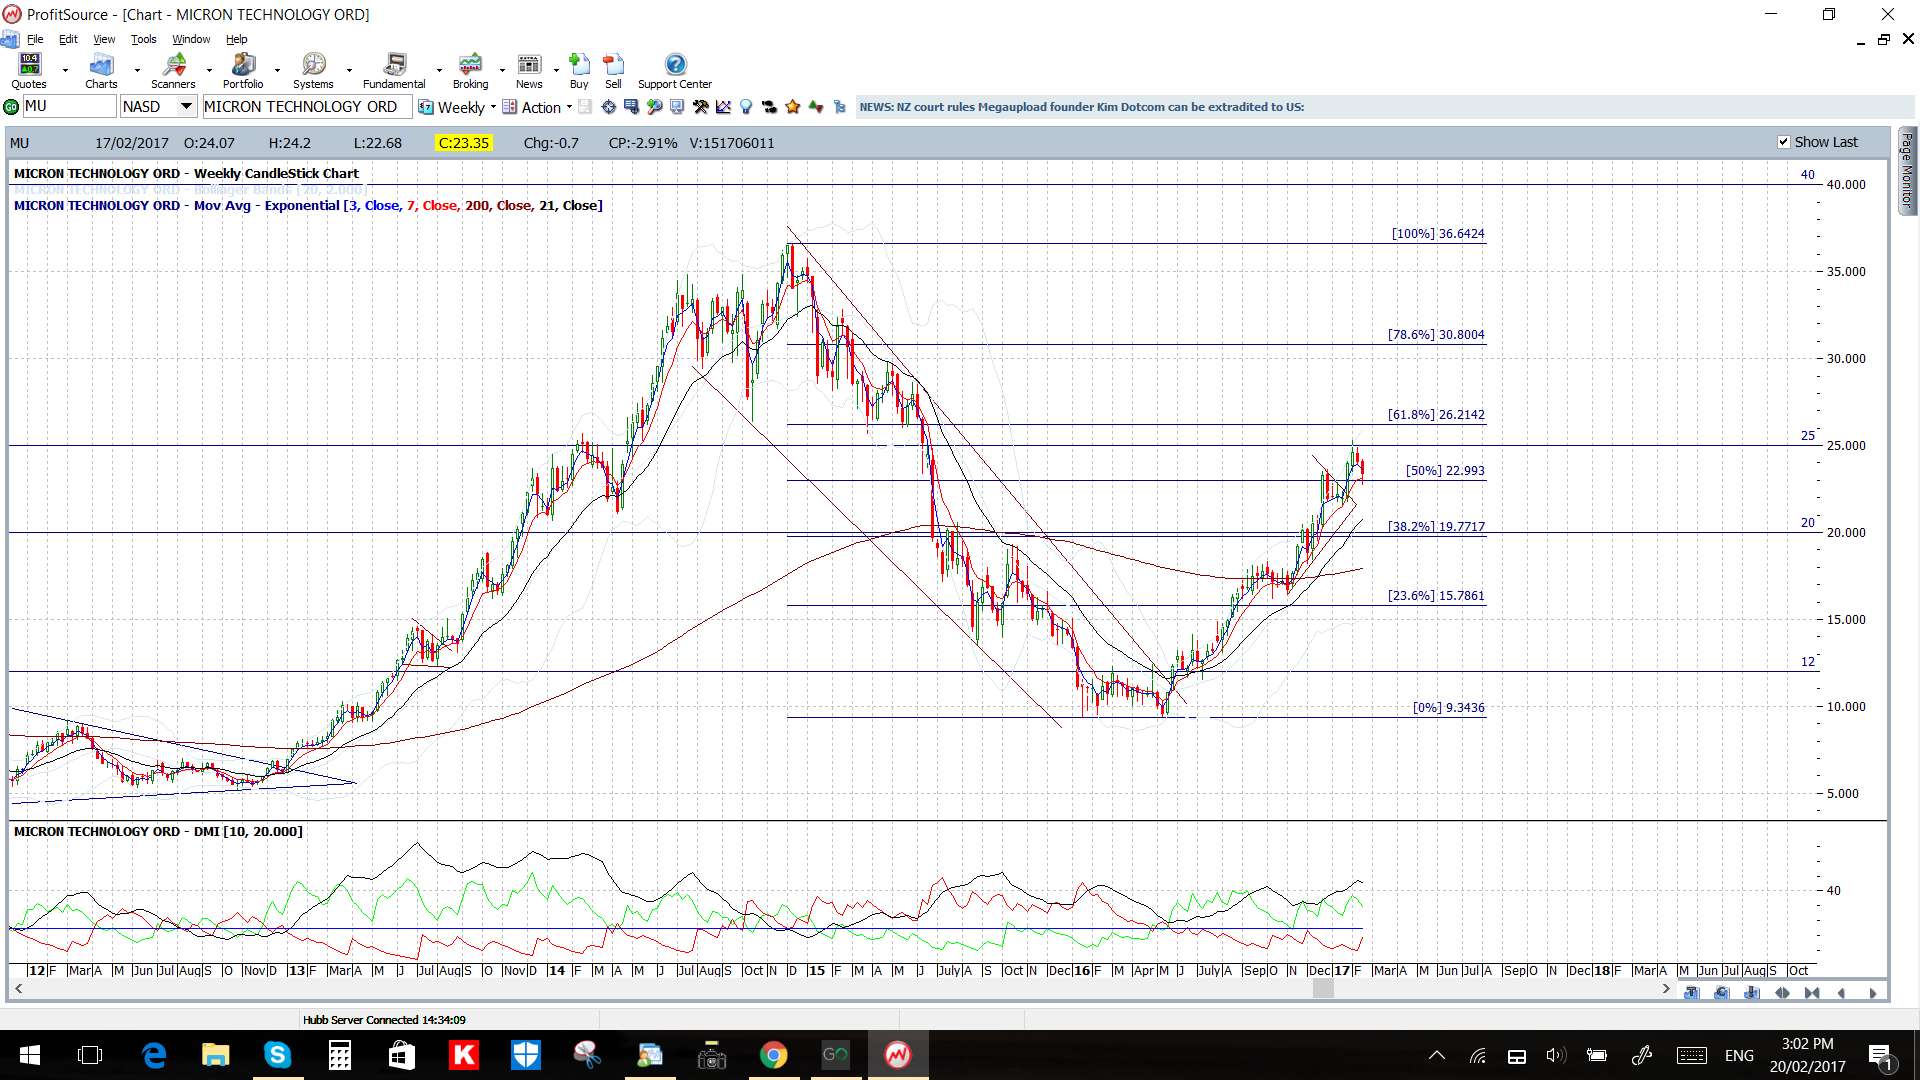The width and height of the screenshot is (1920, 1080).
Task: Click the 61.8% Fibonacci level label
Action: [1436, 415]
